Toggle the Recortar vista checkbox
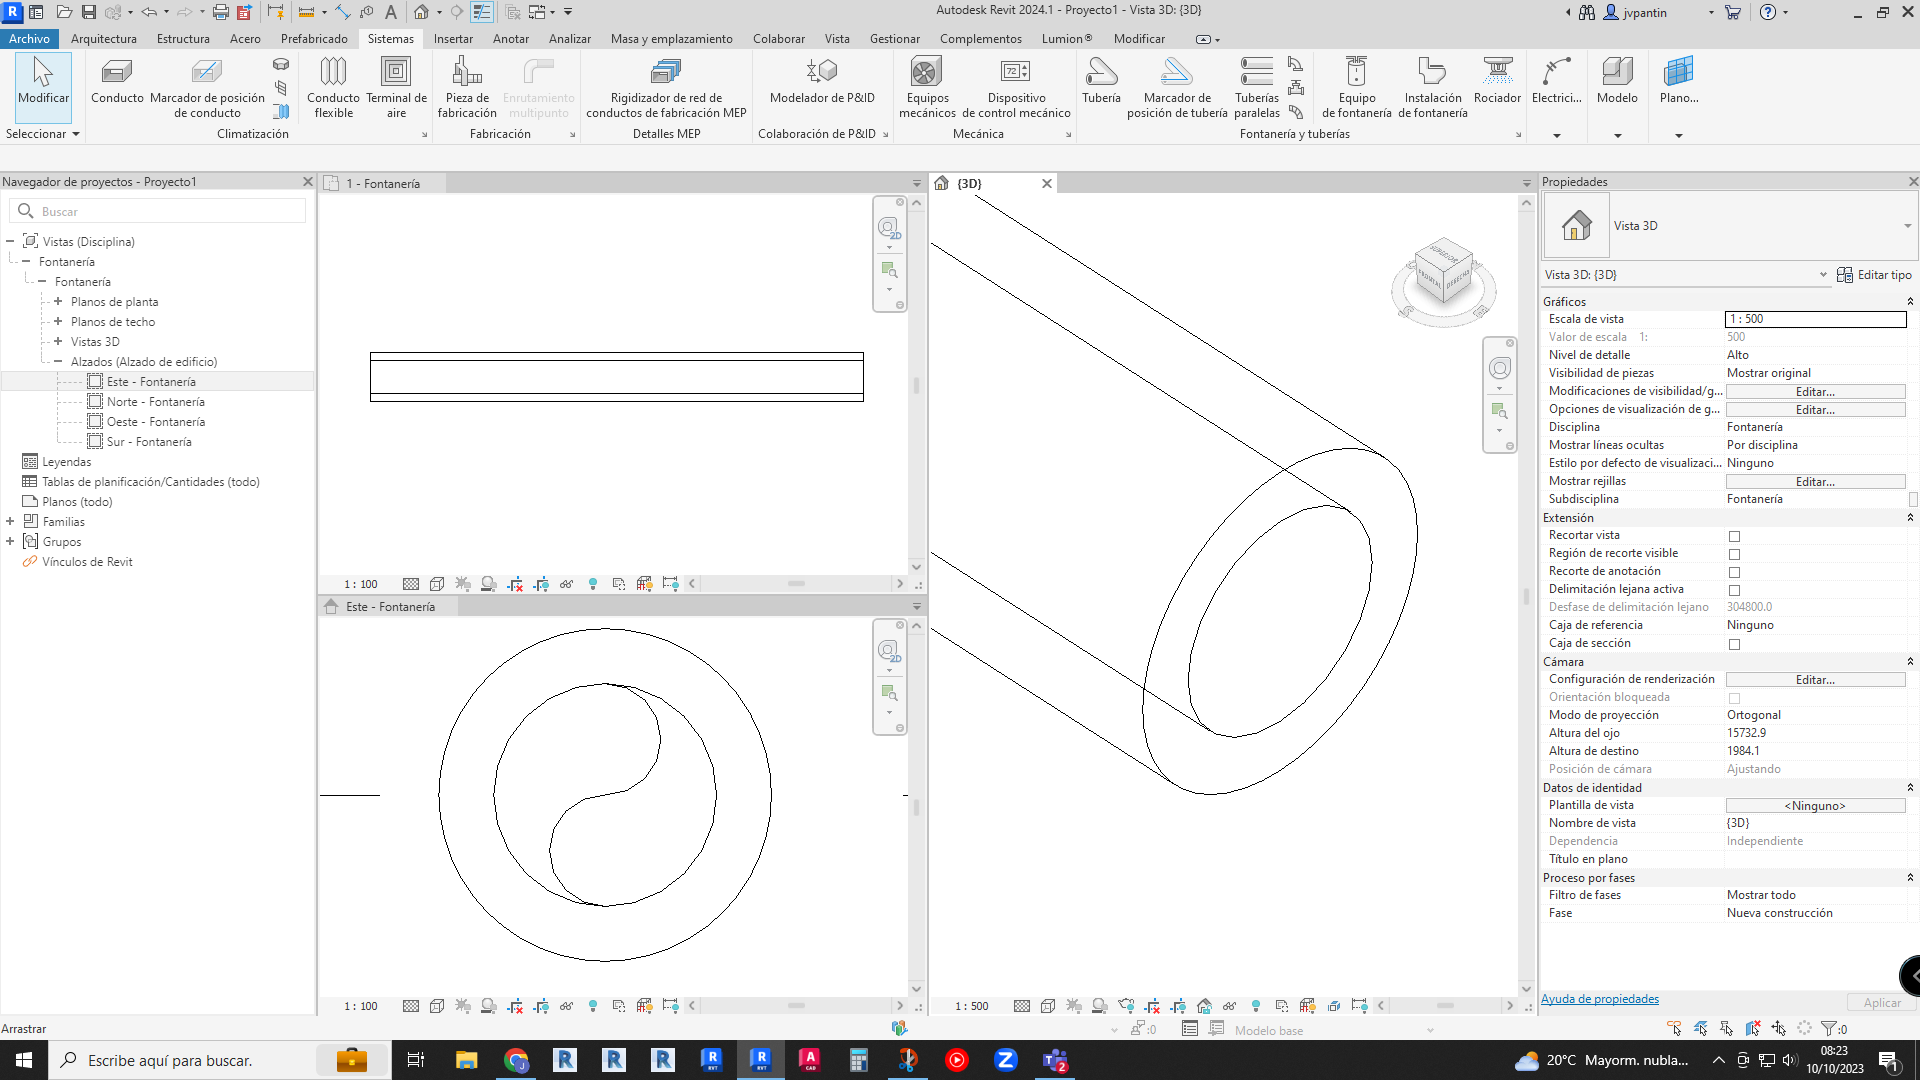The image size is (1920, 1080). pos(1734,536)
